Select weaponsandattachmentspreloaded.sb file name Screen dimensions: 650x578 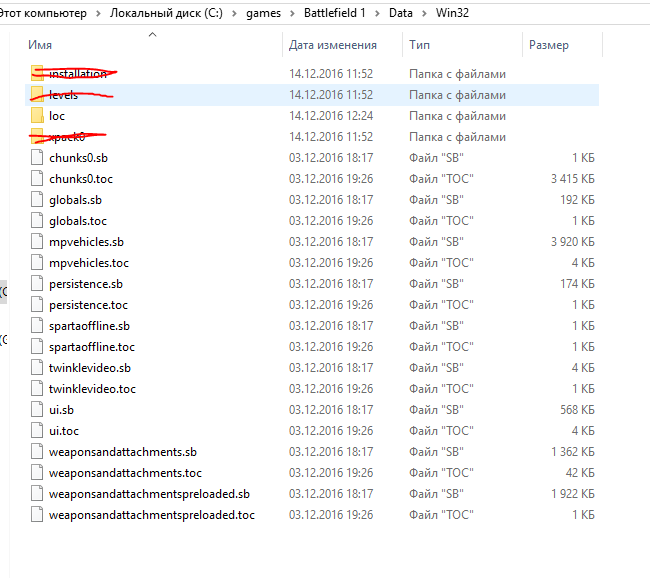(149, 494)
